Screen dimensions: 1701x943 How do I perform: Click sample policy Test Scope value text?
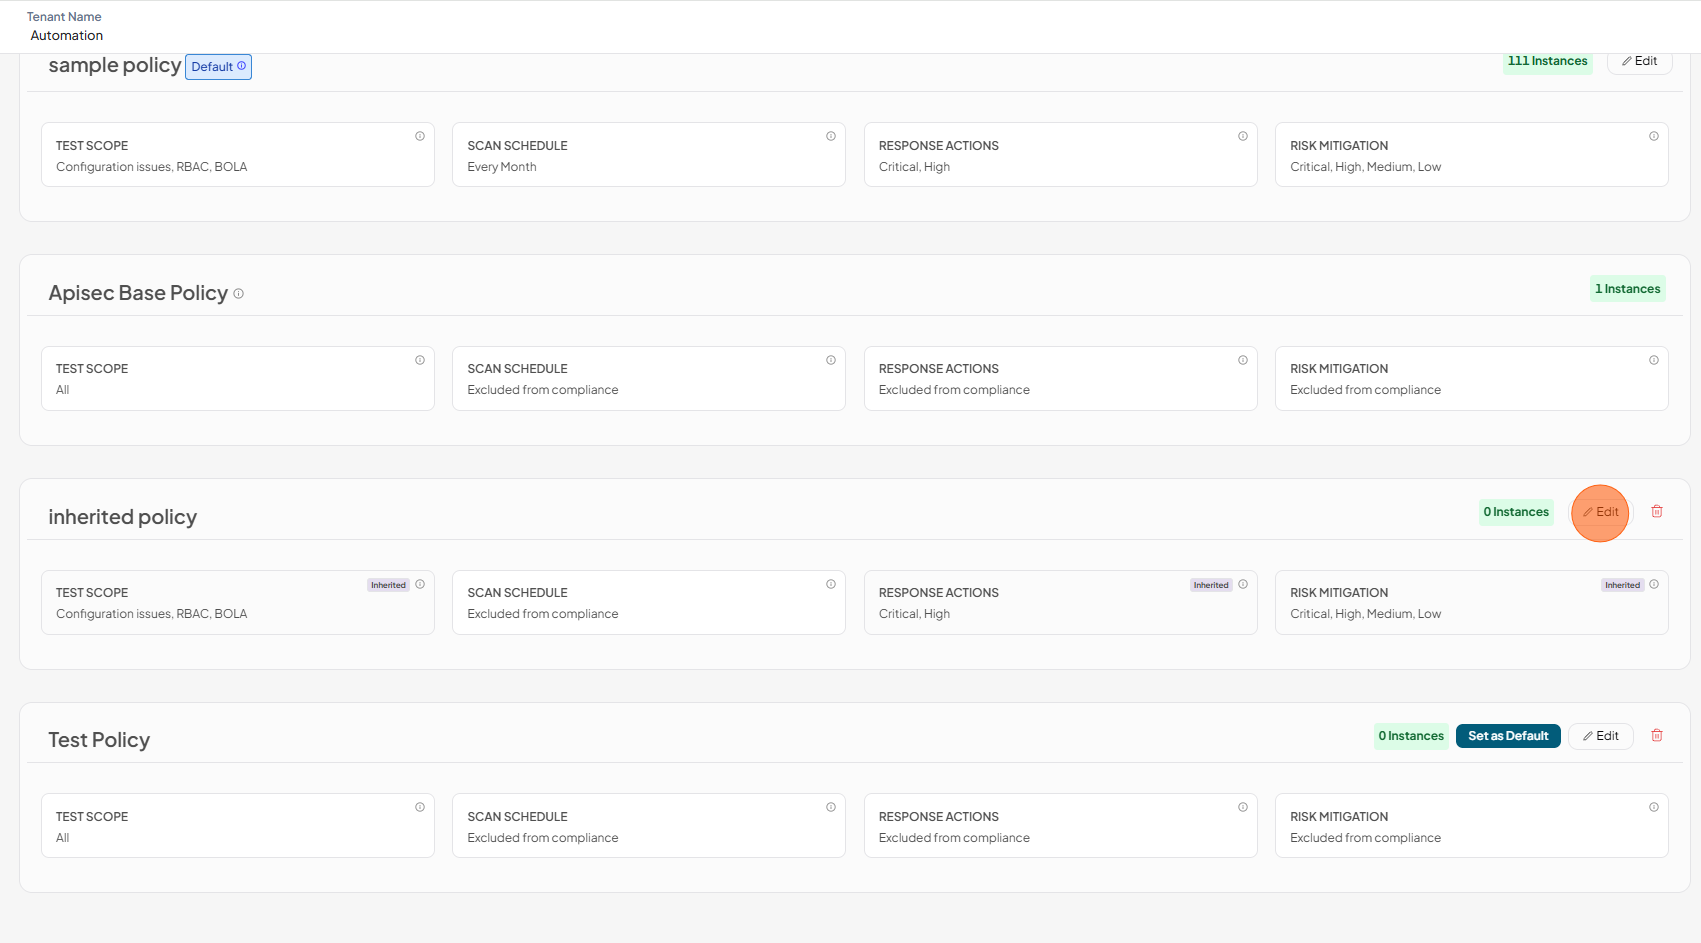(x=152, y=167)
